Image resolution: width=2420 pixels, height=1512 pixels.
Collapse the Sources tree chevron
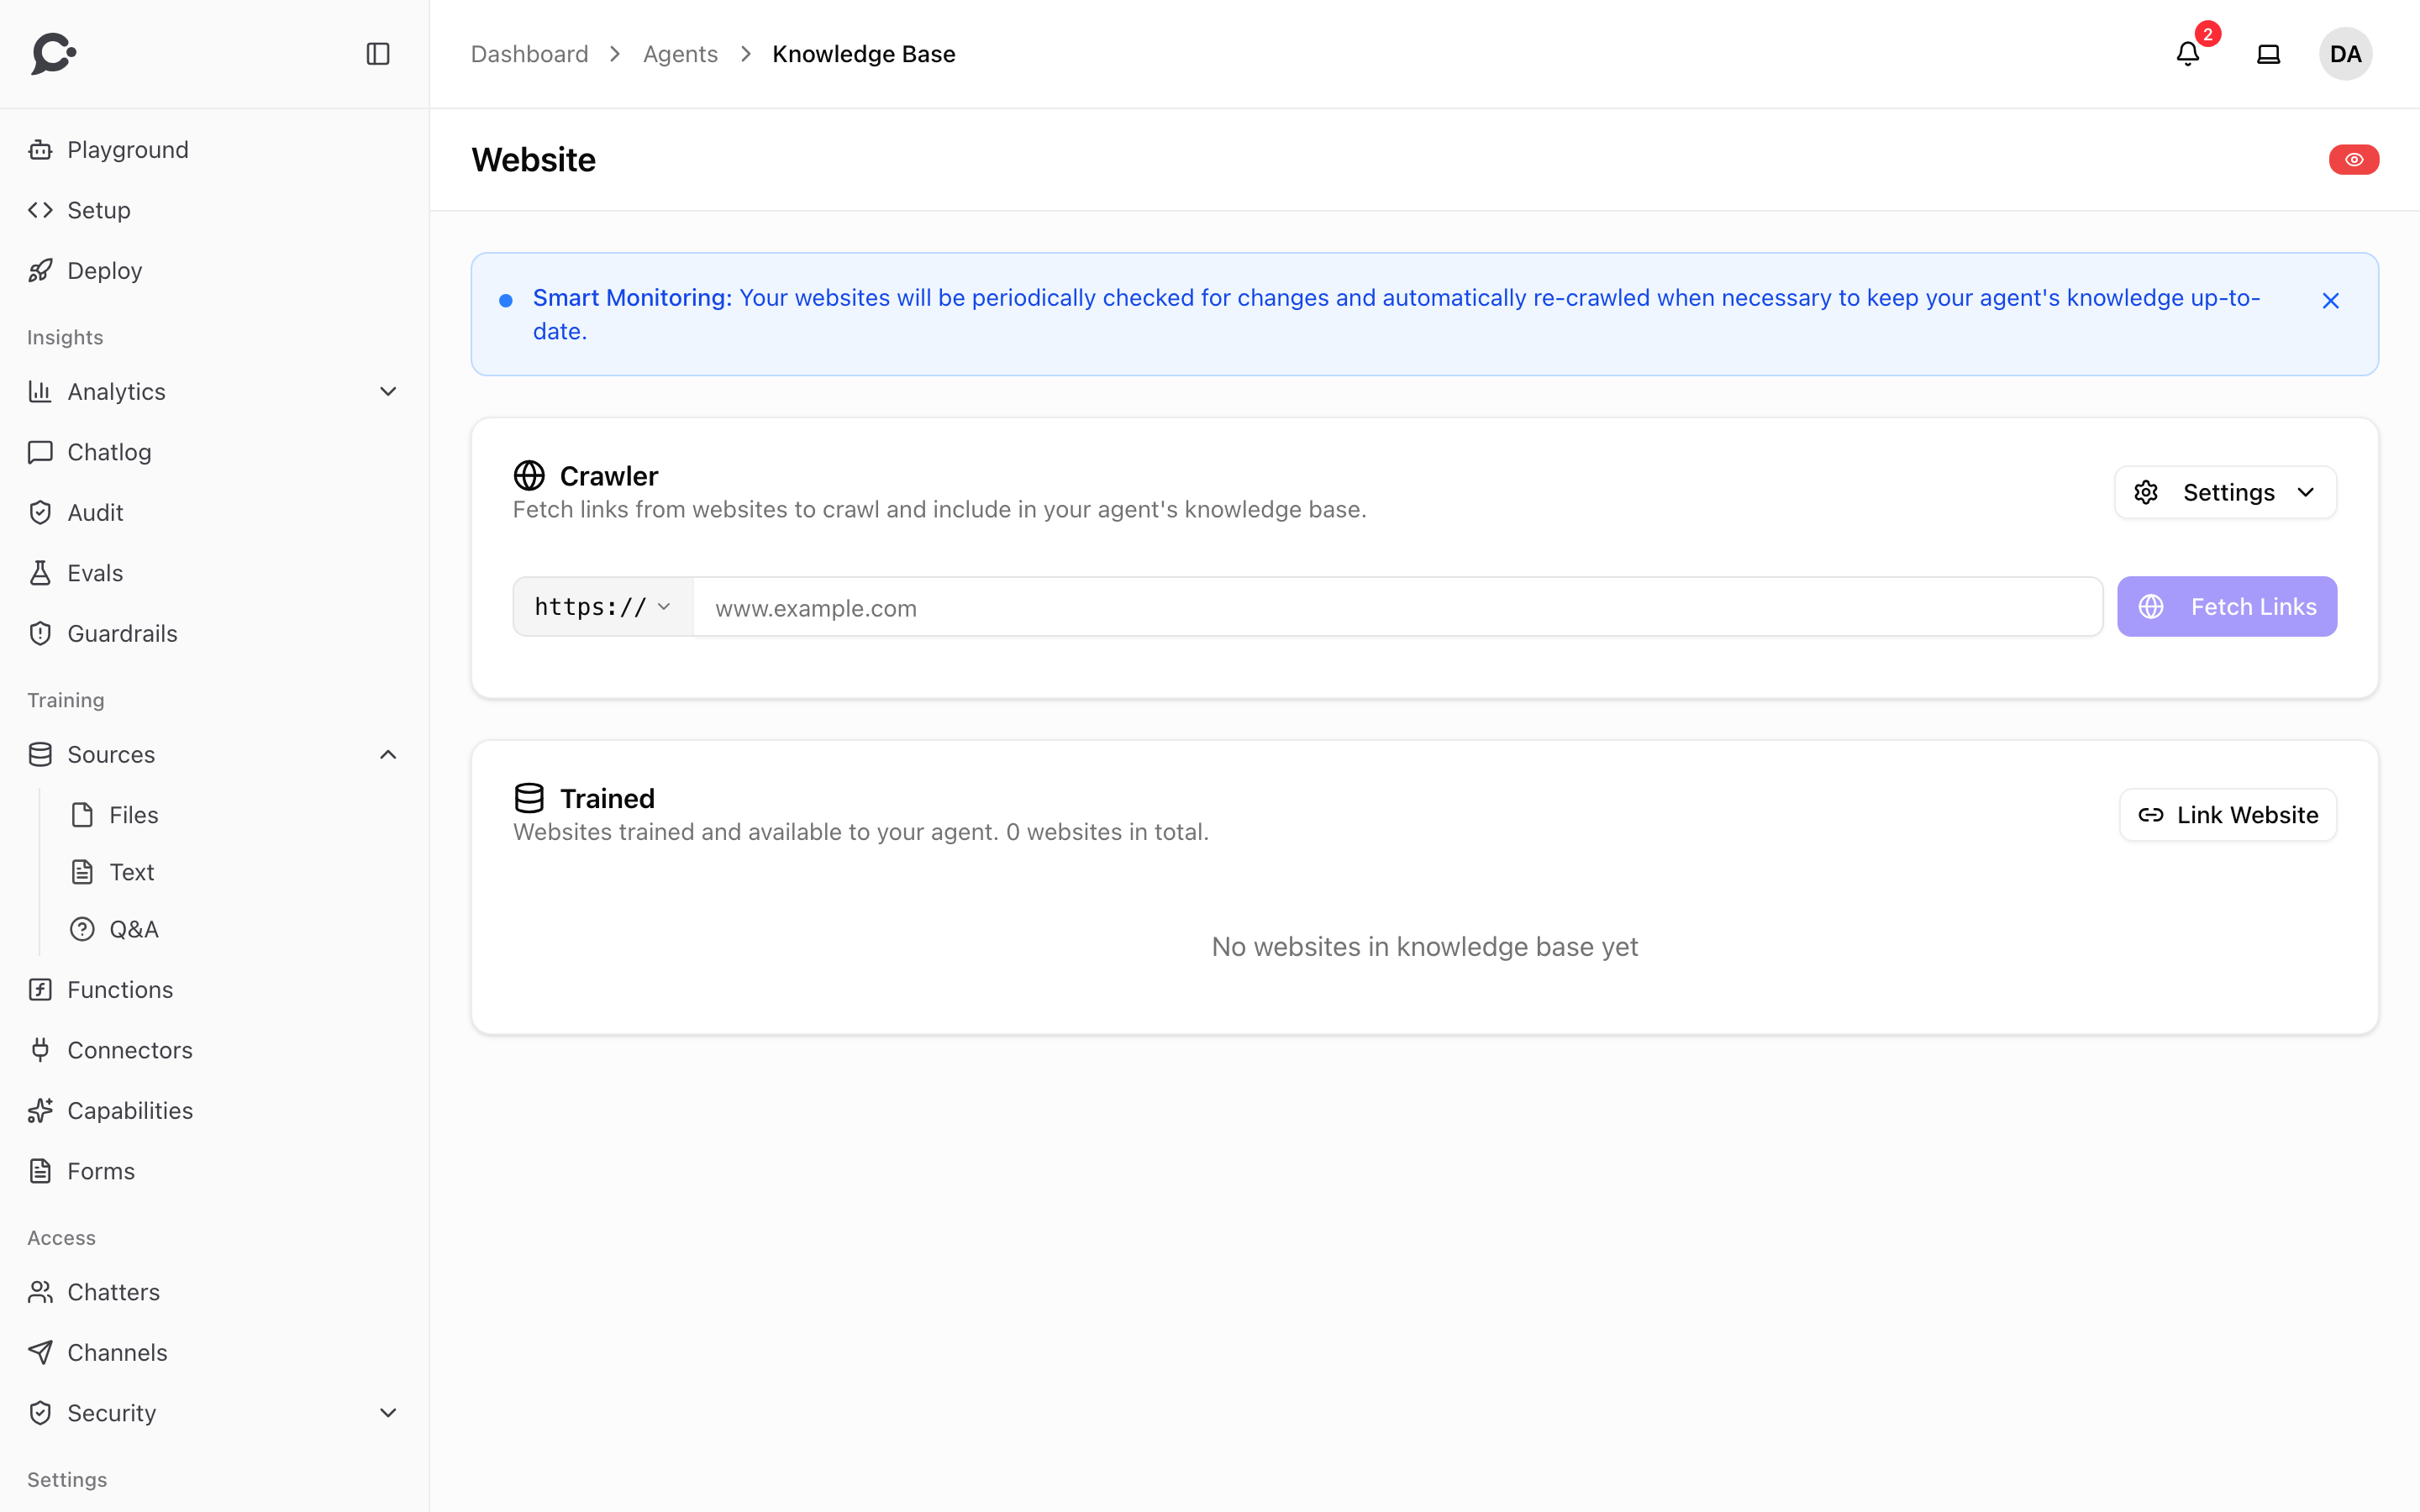[x=388, y=755]
